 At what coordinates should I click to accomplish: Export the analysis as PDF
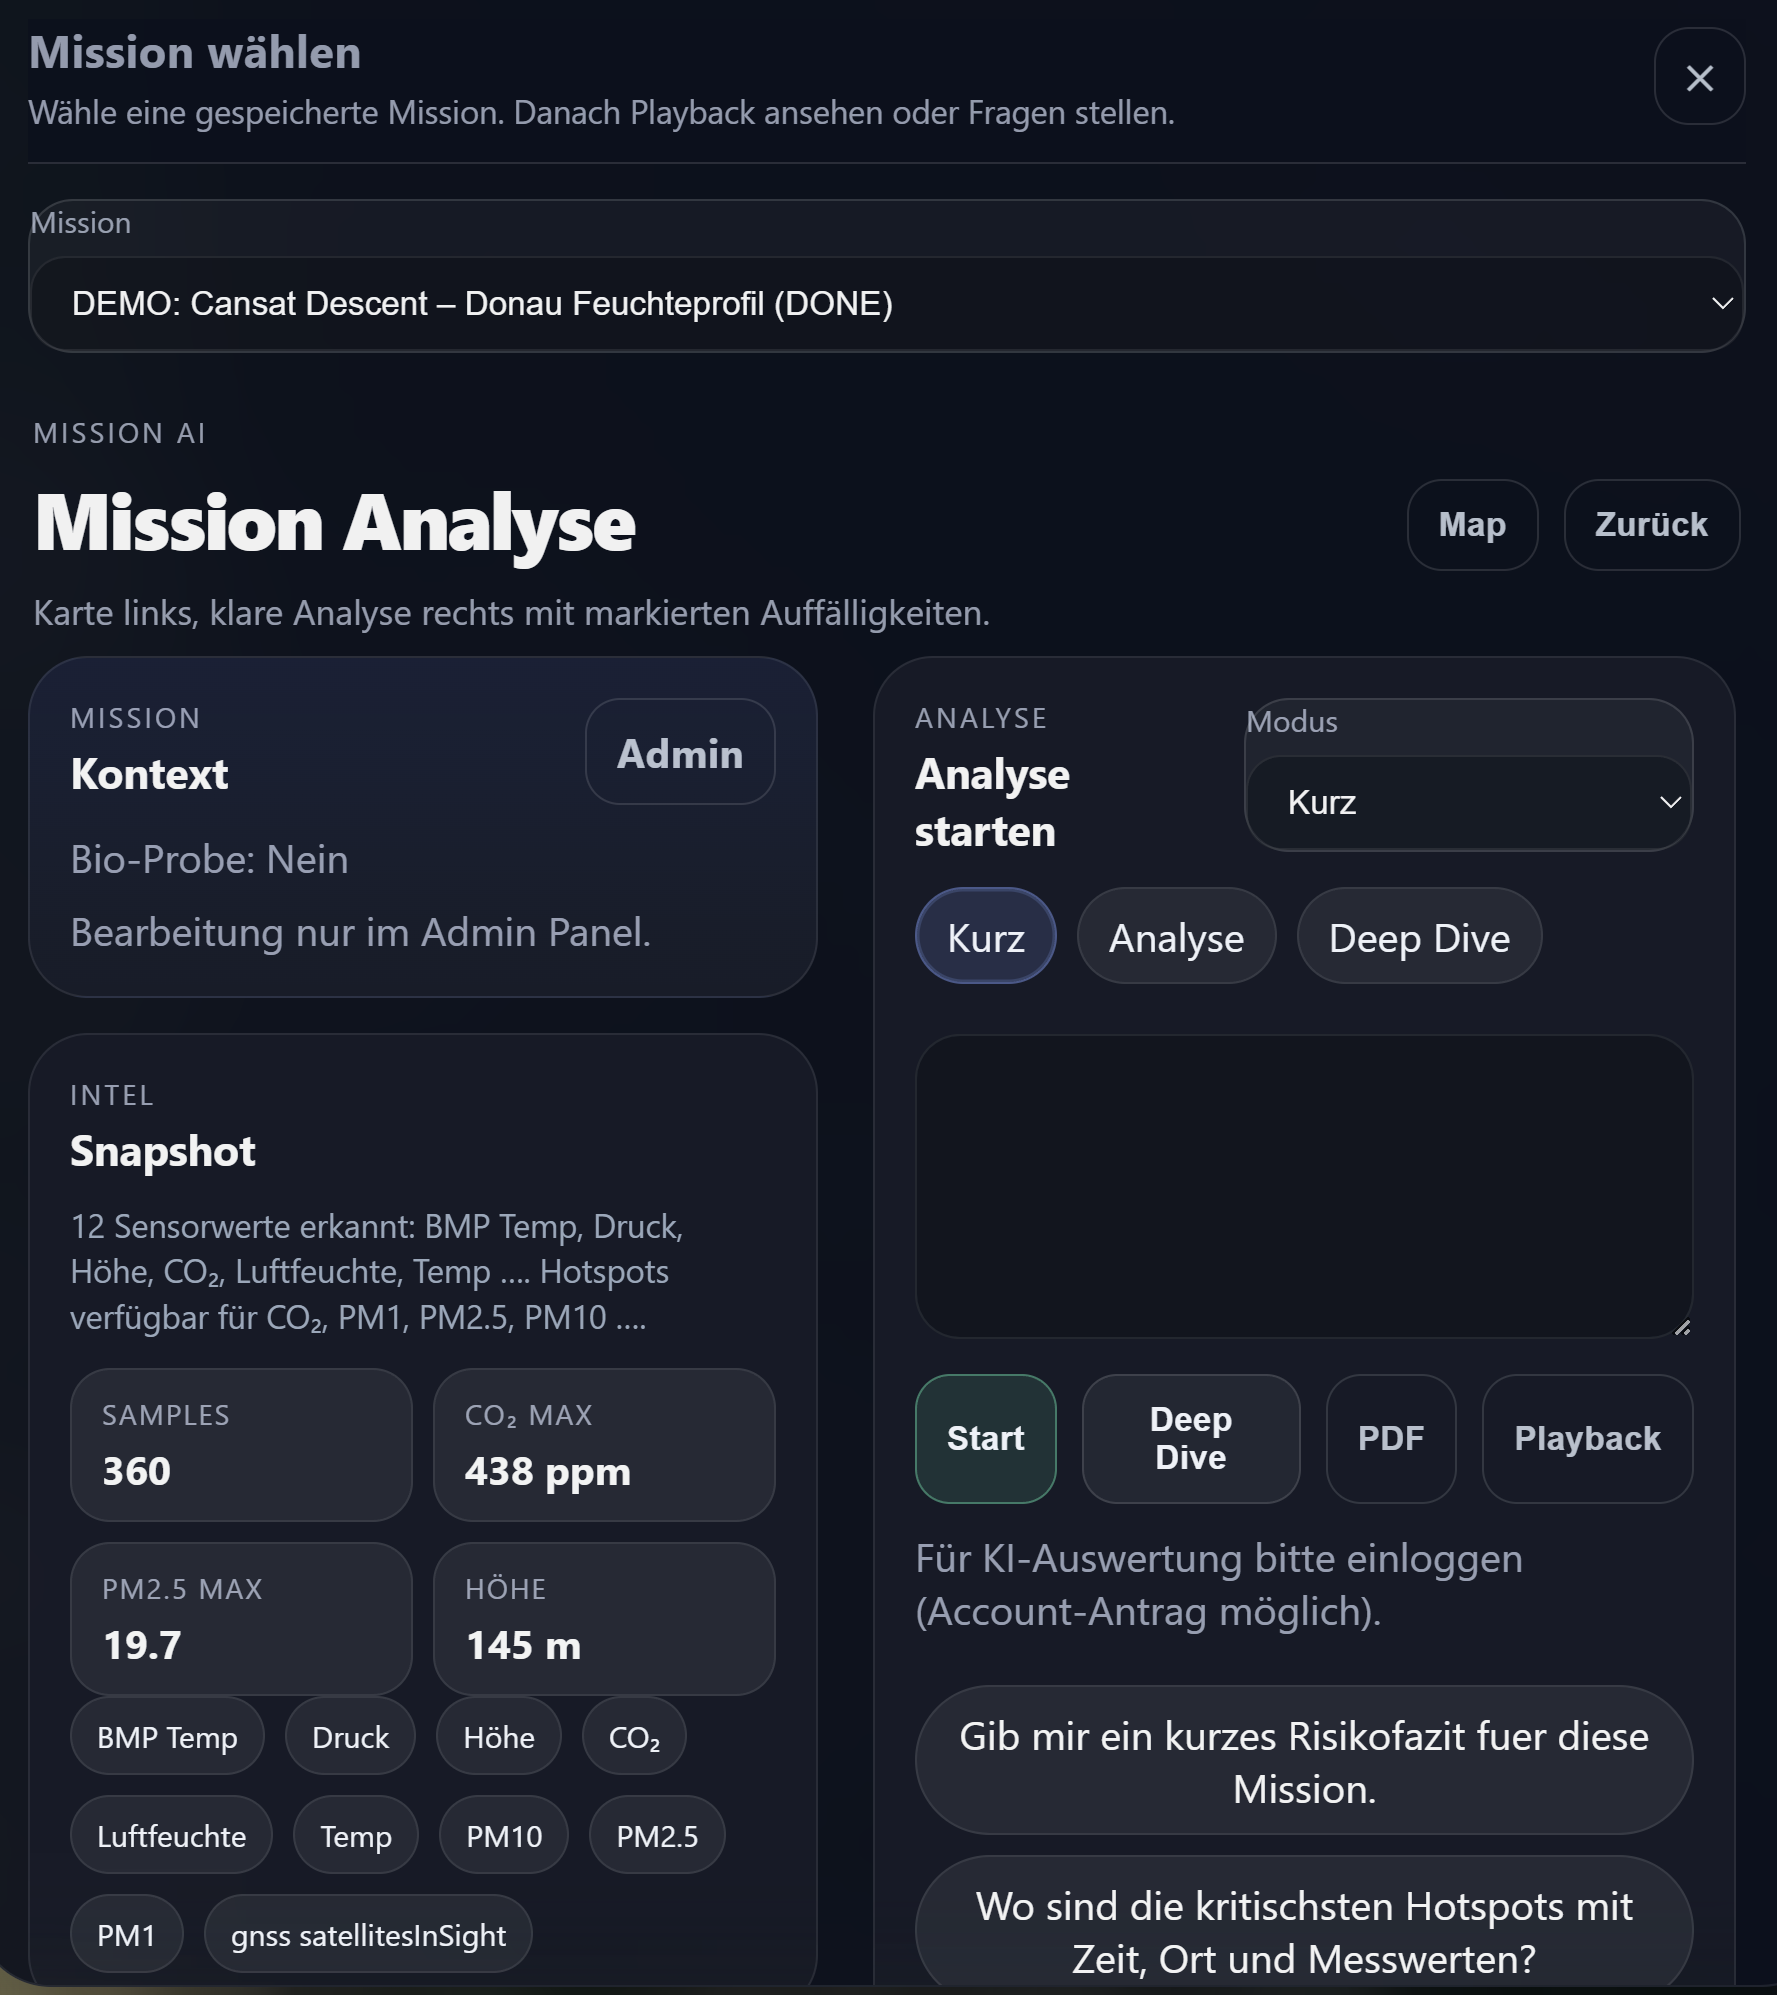coord(1391,1438)
